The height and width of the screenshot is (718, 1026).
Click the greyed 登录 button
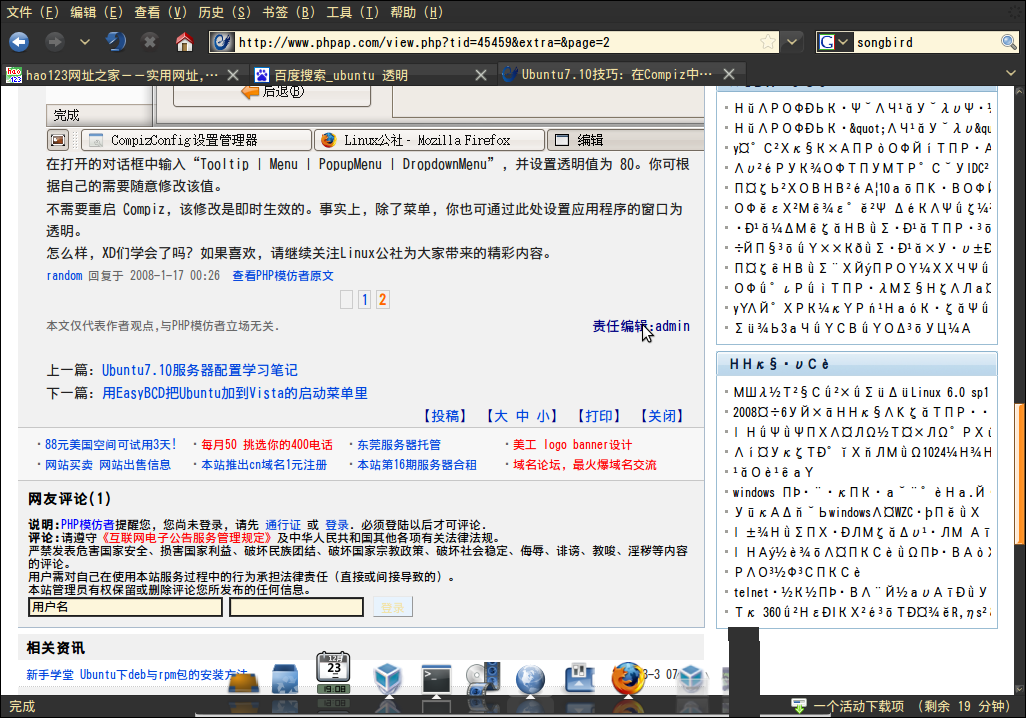[x=393, y=607]
